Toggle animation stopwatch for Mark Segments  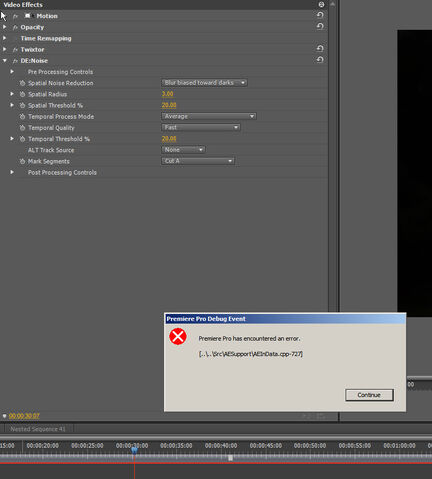click(22, 161)
